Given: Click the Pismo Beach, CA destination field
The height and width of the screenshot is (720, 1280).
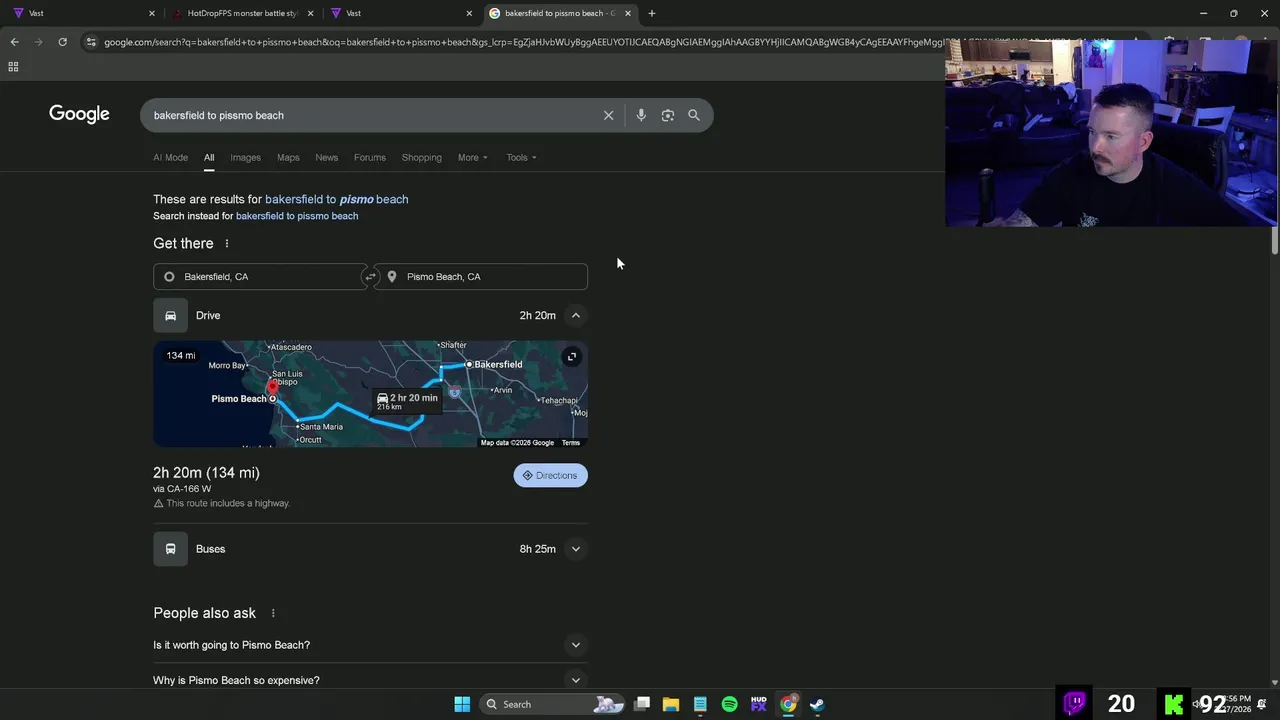Looking at the screenshot, I should click(481, 277).
